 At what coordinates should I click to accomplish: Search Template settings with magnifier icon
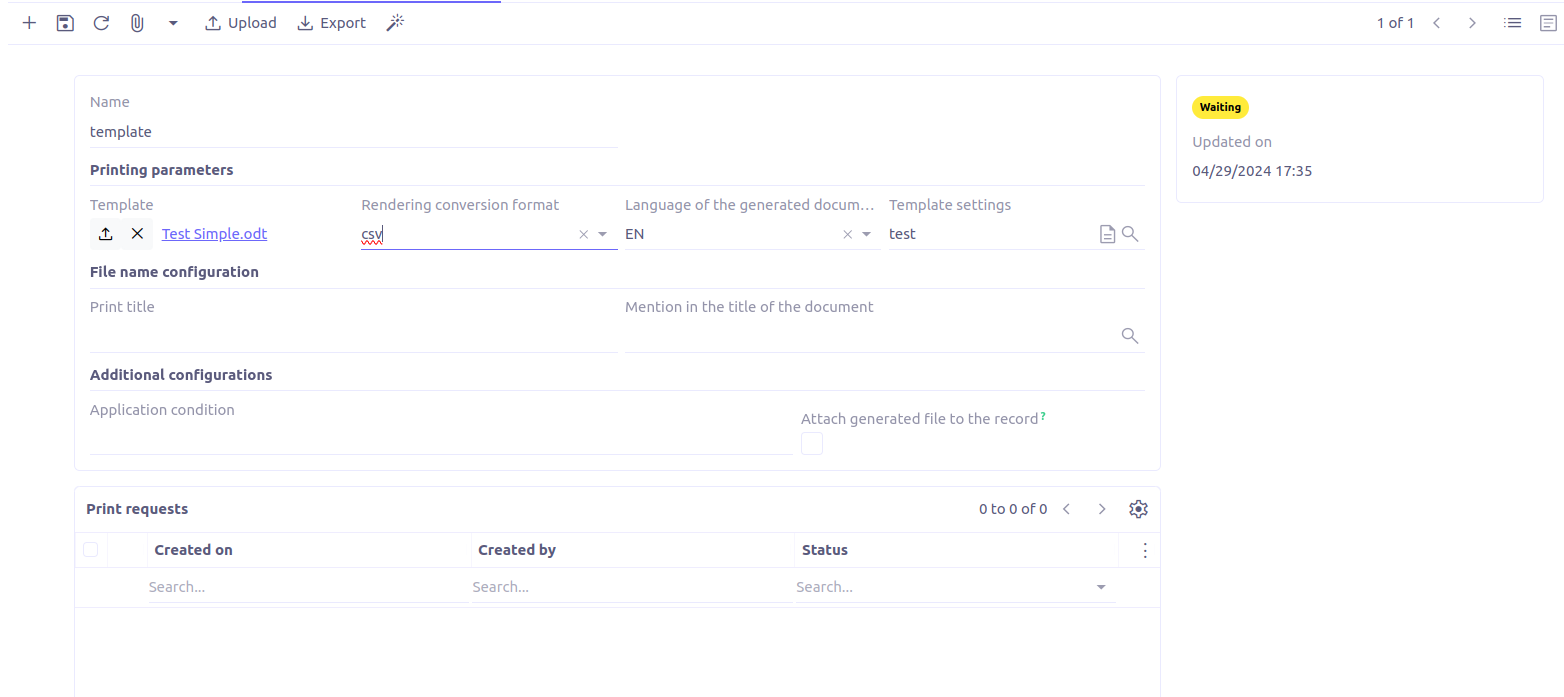pyautogui.click(x=1130, y=234)
